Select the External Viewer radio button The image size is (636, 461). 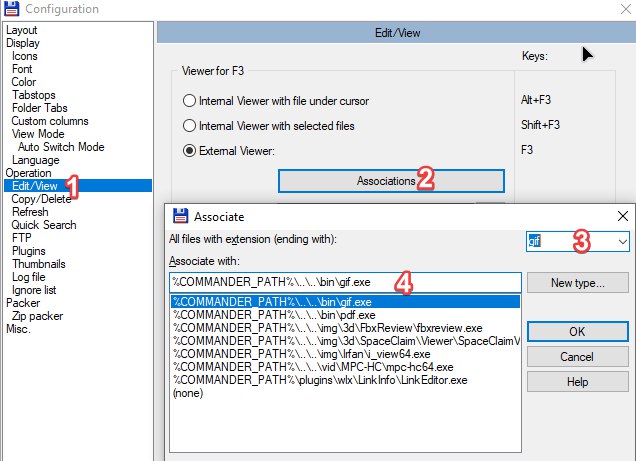(x=229, y=151)
